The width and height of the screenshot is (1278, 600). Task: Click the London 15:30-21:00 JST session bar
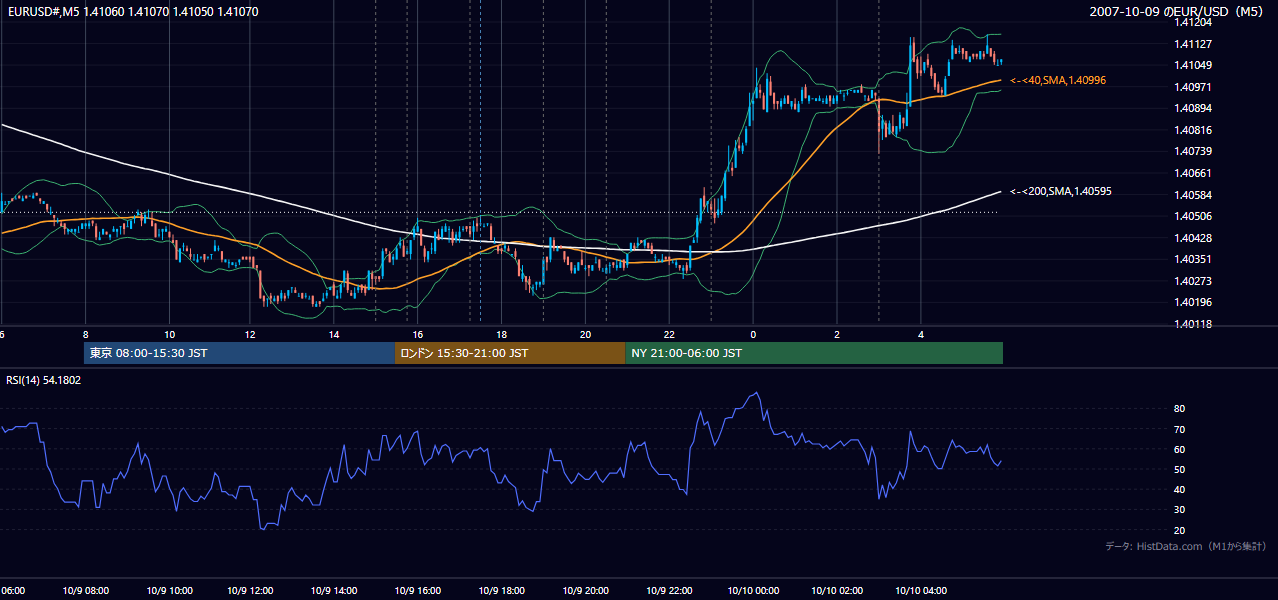click(x=510, y=353)
